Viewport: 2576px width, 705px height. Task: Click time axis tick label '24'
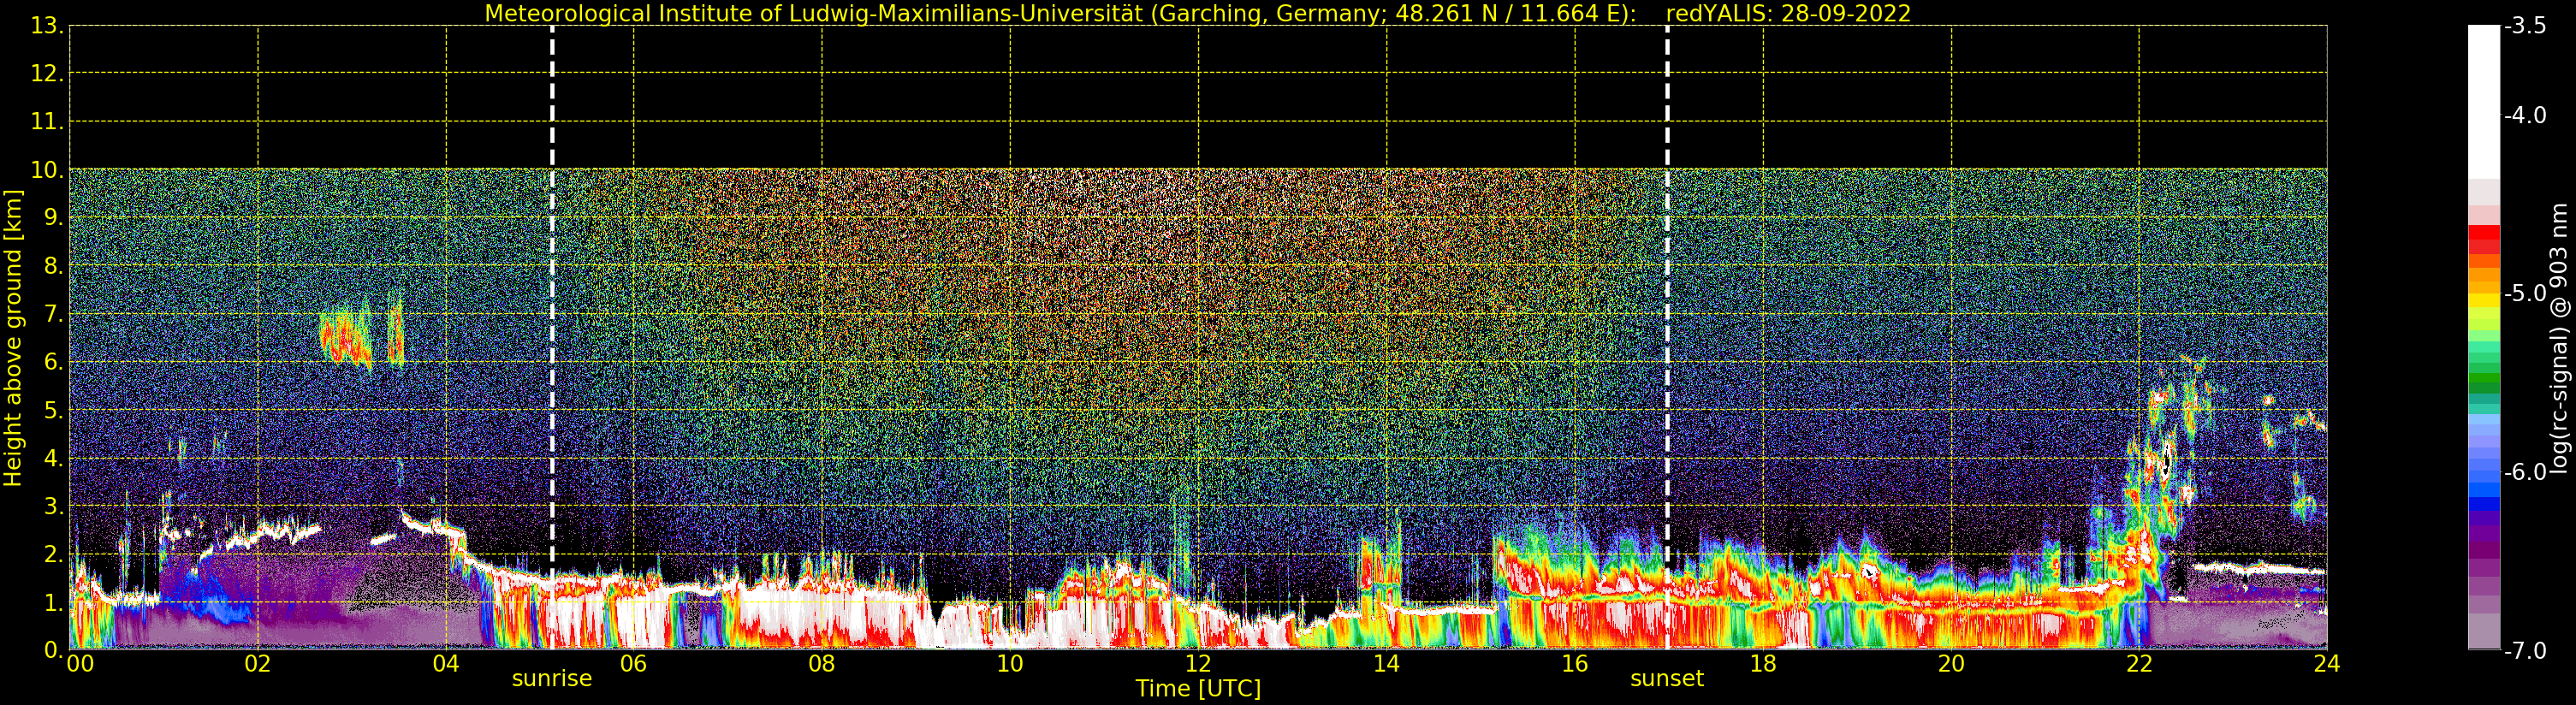(x=2327, y=664)
